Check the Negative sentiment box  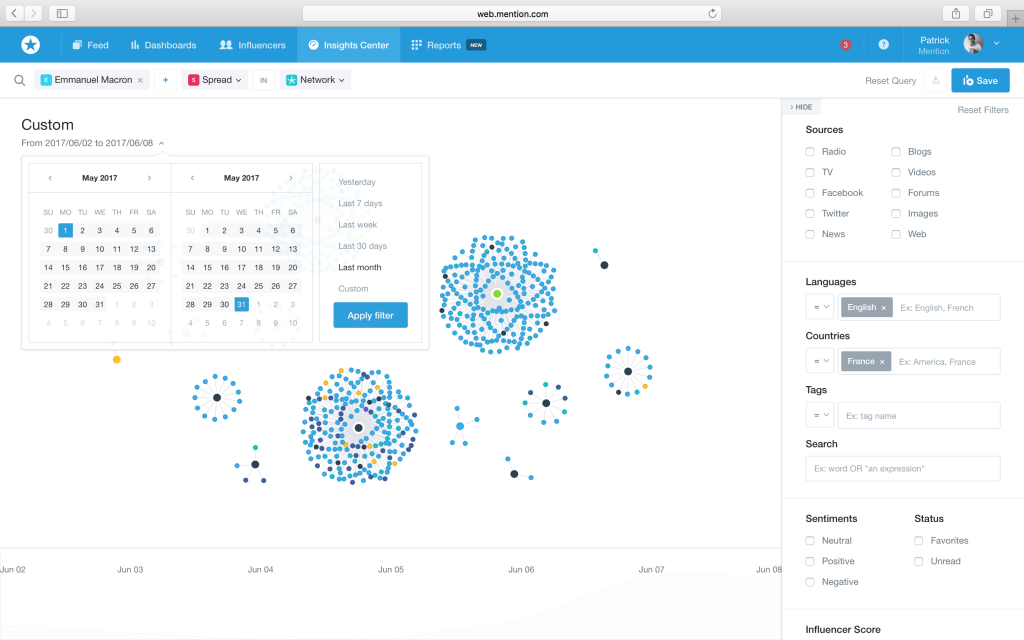tap(810, 582)
